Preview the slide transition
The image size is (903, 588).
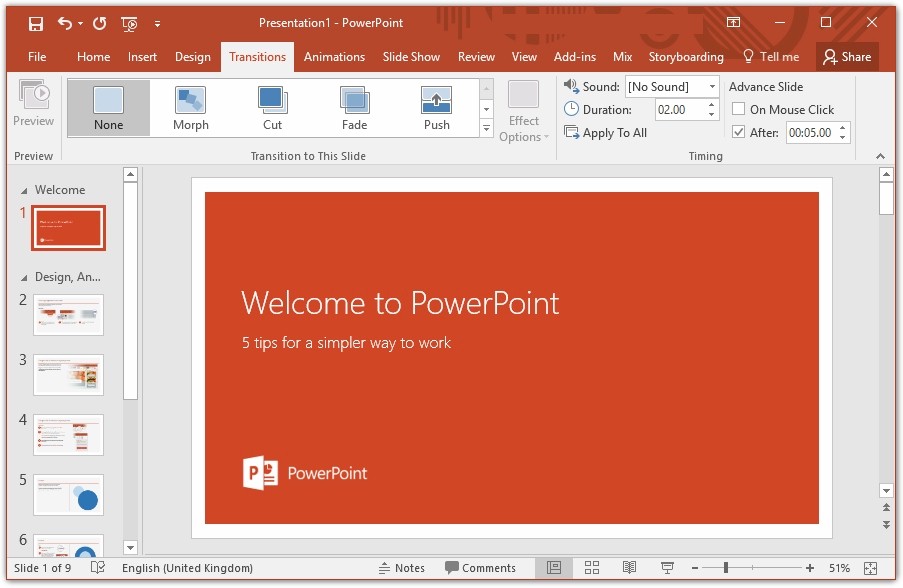pyautogui.click(x=33, y=104)
